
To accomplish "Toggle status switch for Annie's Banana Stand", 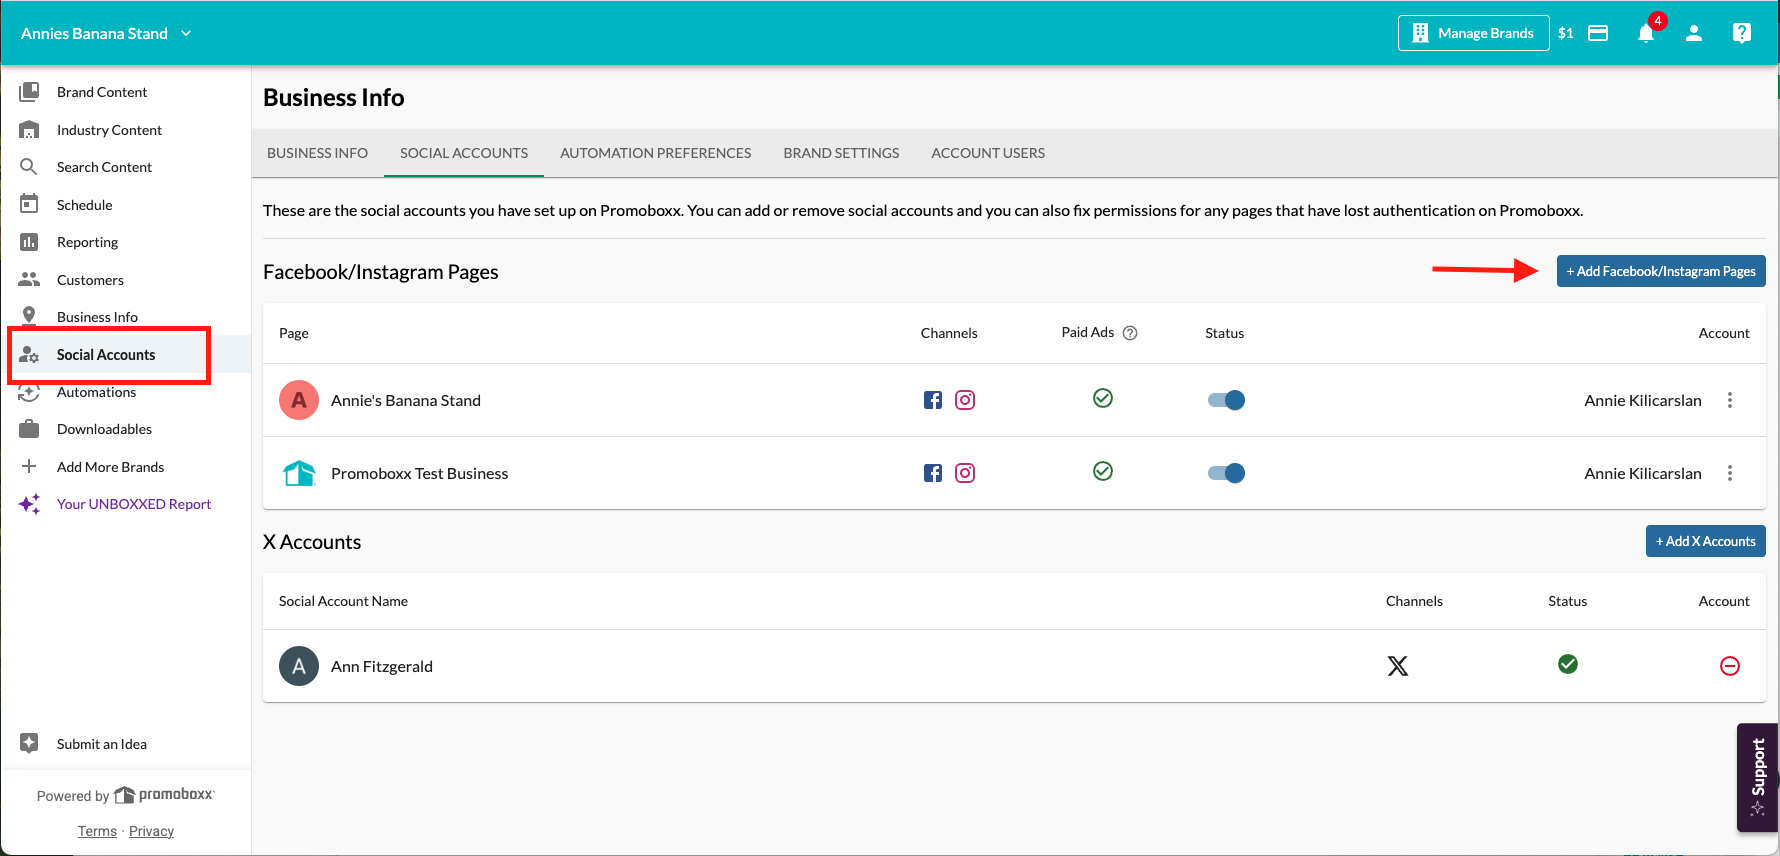I will click(1226, 400).
